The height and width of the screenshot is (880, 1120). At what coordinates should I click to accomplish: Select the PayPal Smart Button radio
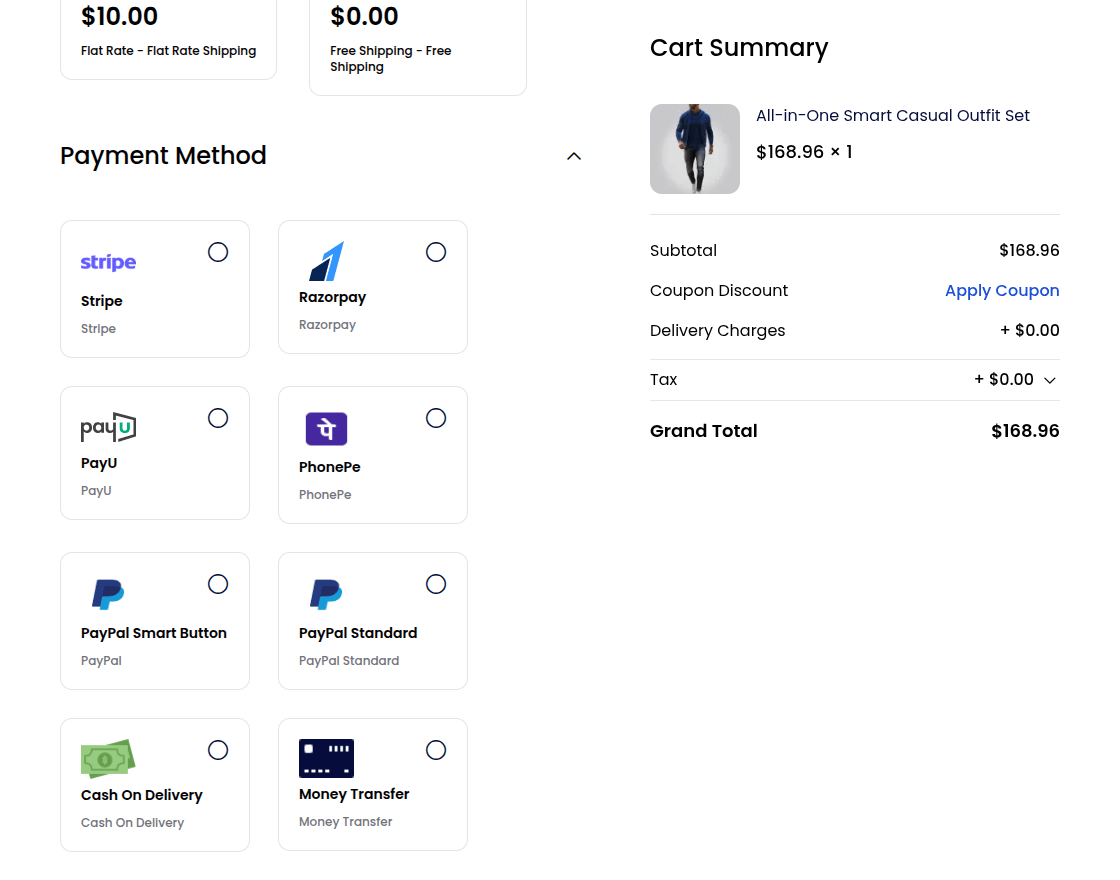(x=218, y=584)
